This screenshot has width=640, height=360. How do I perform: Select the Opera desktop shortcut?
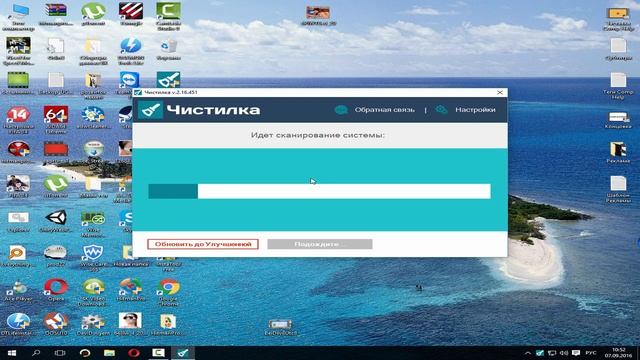[x=56, y=289]
